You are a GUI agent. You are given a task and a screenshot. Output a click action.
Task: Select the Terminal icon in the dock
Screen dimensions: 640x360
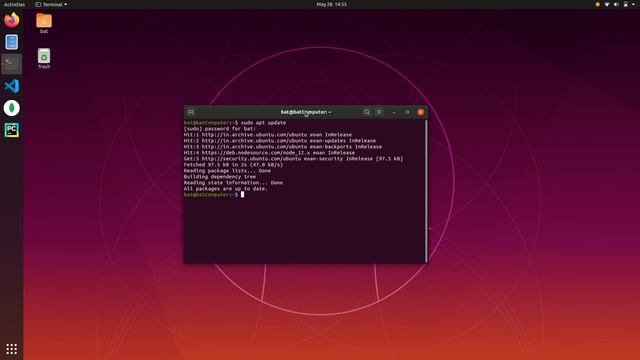(11, 64)
